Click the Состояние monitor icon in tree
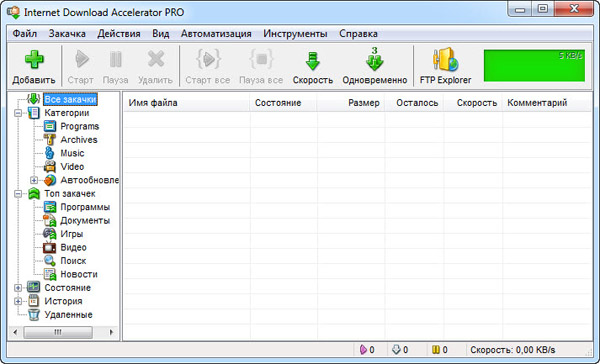Viewport: 600px width, 364px height. click(34, 287)
